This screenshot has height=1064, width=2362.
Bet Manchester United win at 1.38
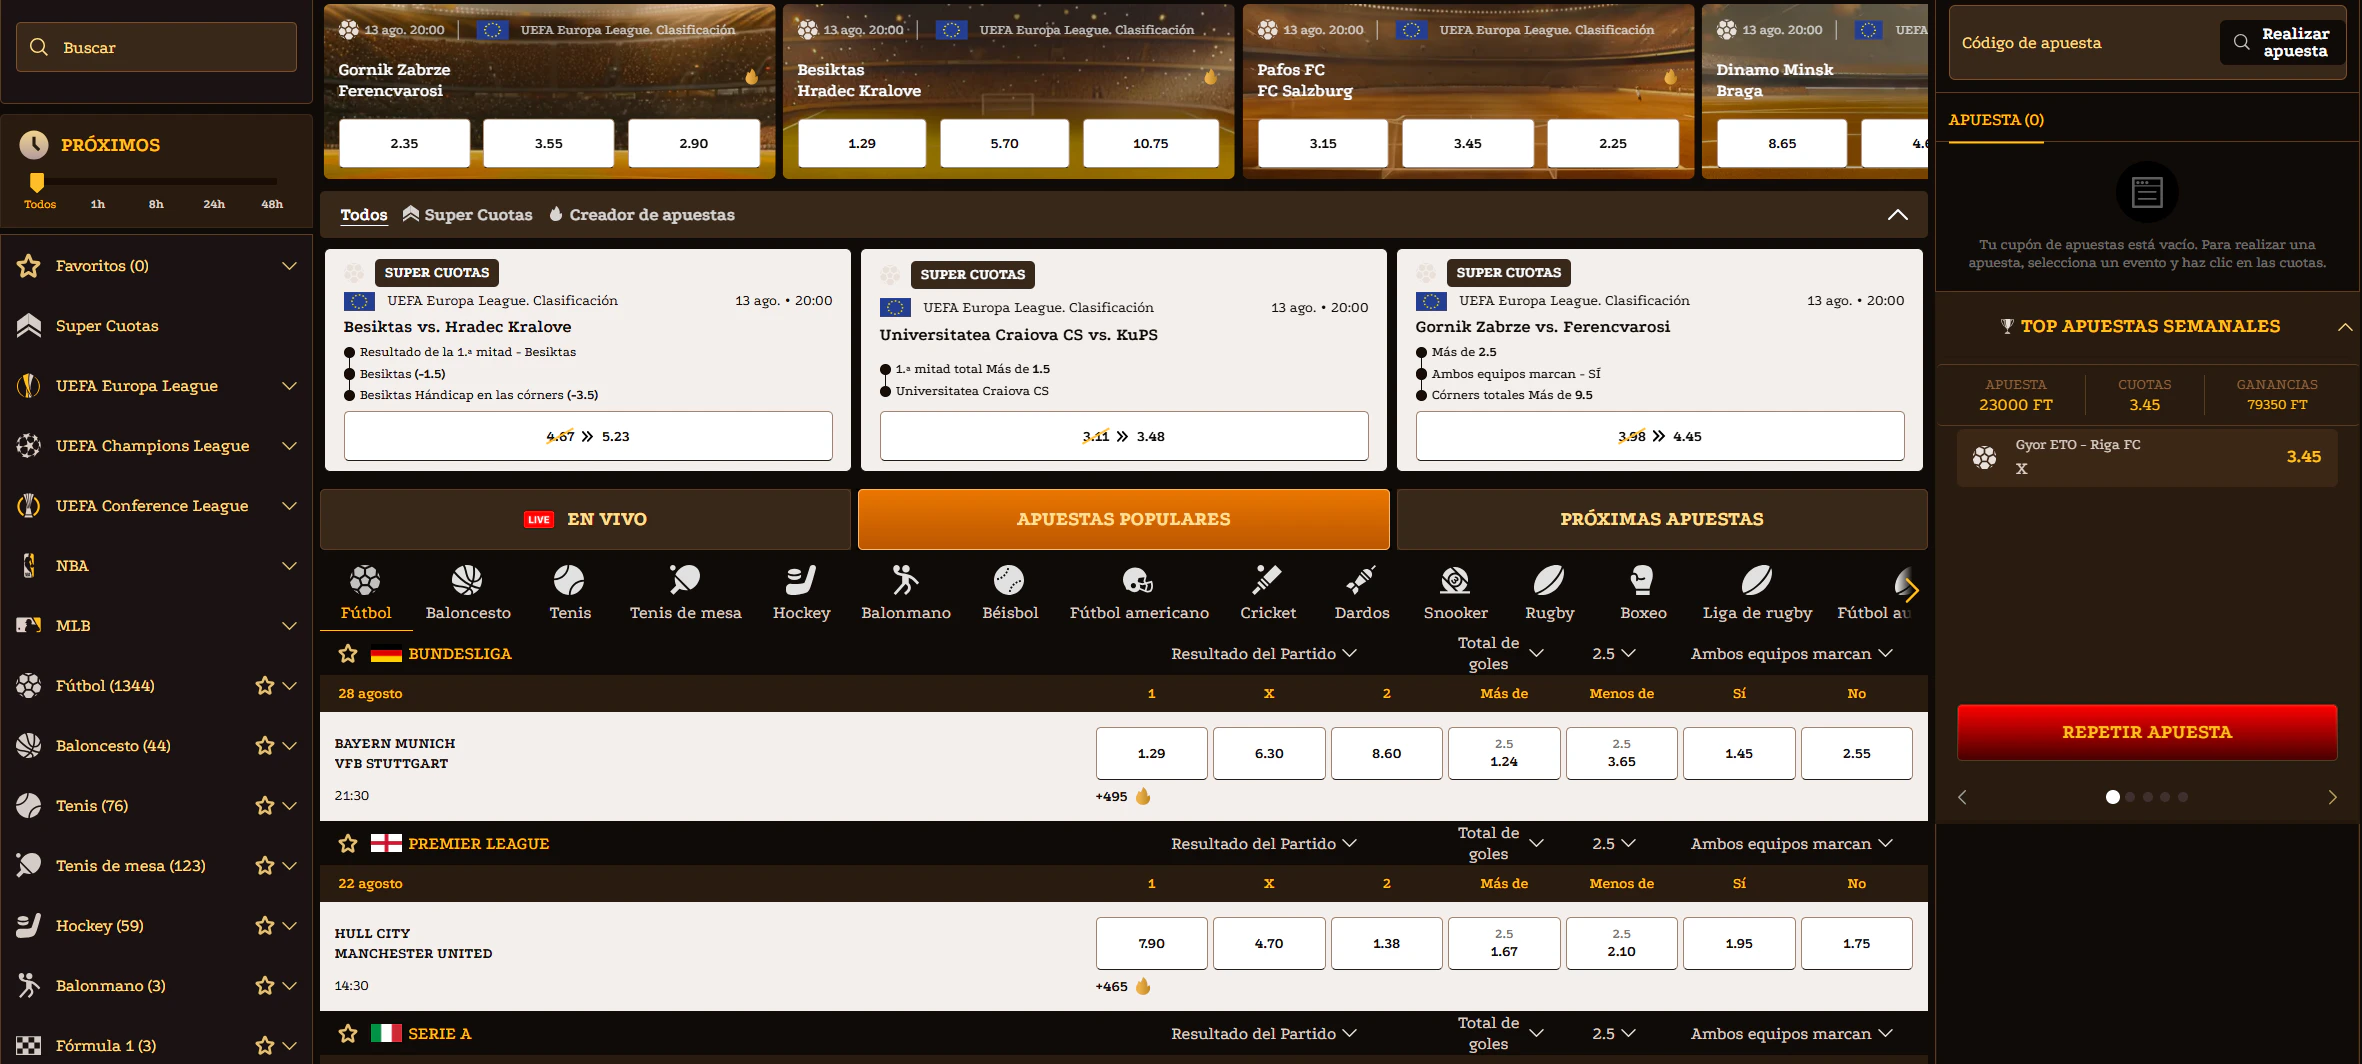pos(1386,943)
